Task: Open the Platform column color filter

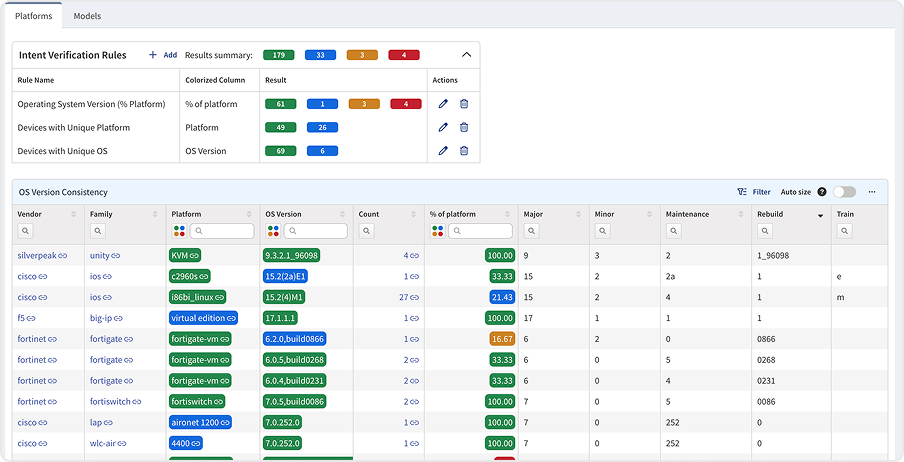Action: (178, 231)
